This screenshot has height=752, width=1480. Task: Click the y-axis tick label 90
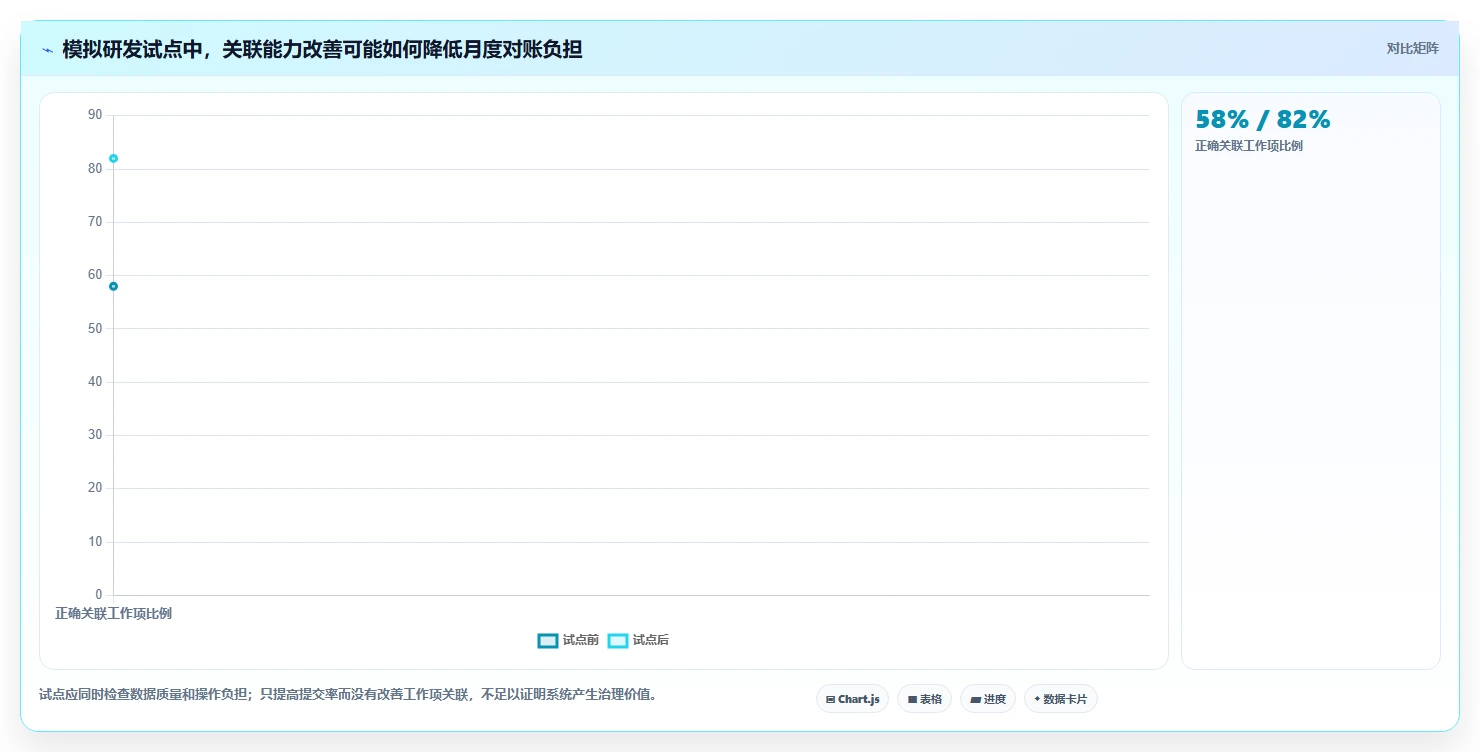click(x=95, y=115)
